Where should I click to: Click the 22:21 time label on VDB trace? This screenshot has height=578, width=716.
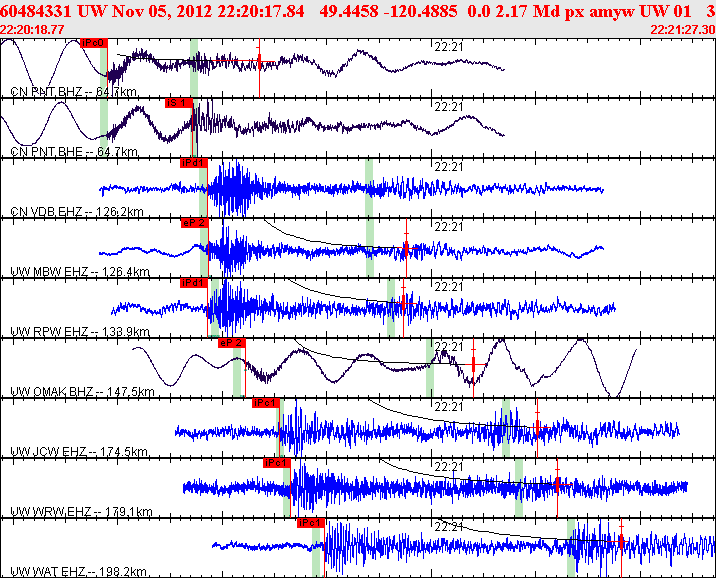tap(448, 167)
